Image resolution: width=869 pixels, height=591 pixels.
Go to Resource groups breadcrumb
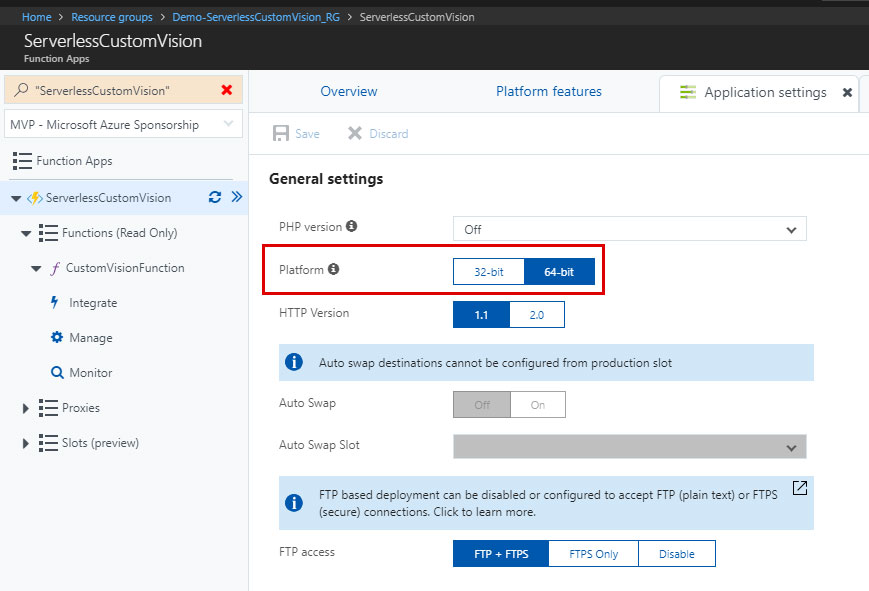click(x=112, y=17)
